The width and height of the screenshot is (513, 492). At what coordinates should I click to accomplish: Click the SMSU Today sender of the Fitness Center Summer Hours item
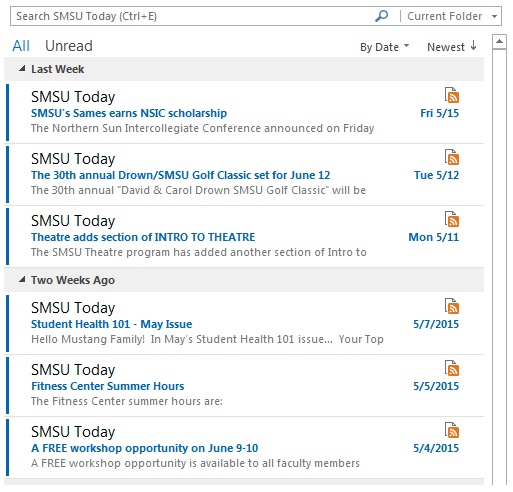pos(73,370)
